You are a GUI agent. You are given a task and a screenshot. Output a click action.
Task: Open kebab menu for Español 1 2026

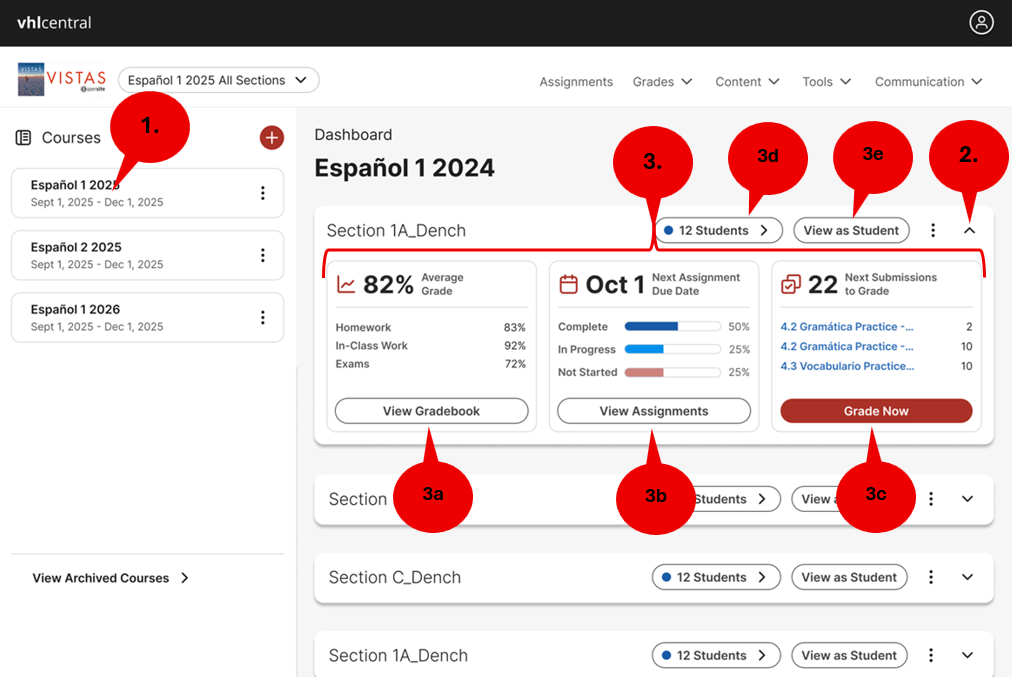[x=263, y=318]
